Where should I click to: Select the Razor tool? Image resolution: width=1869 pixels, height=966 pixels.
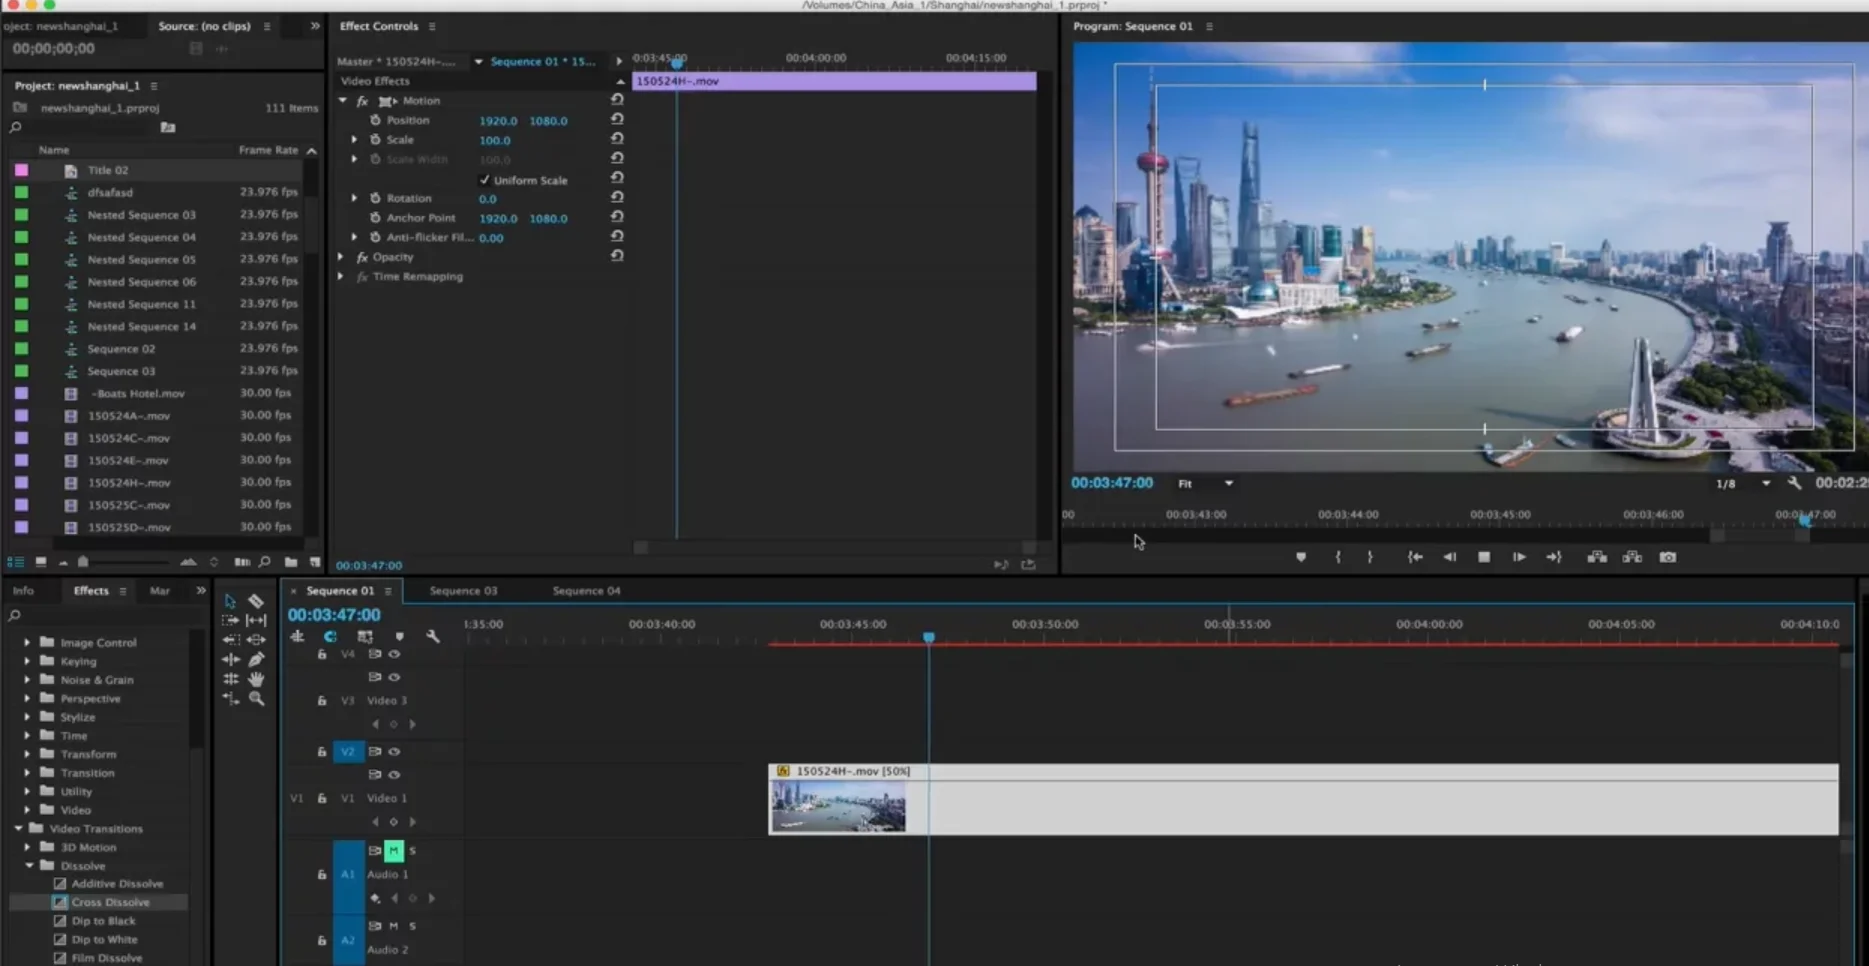256,601
